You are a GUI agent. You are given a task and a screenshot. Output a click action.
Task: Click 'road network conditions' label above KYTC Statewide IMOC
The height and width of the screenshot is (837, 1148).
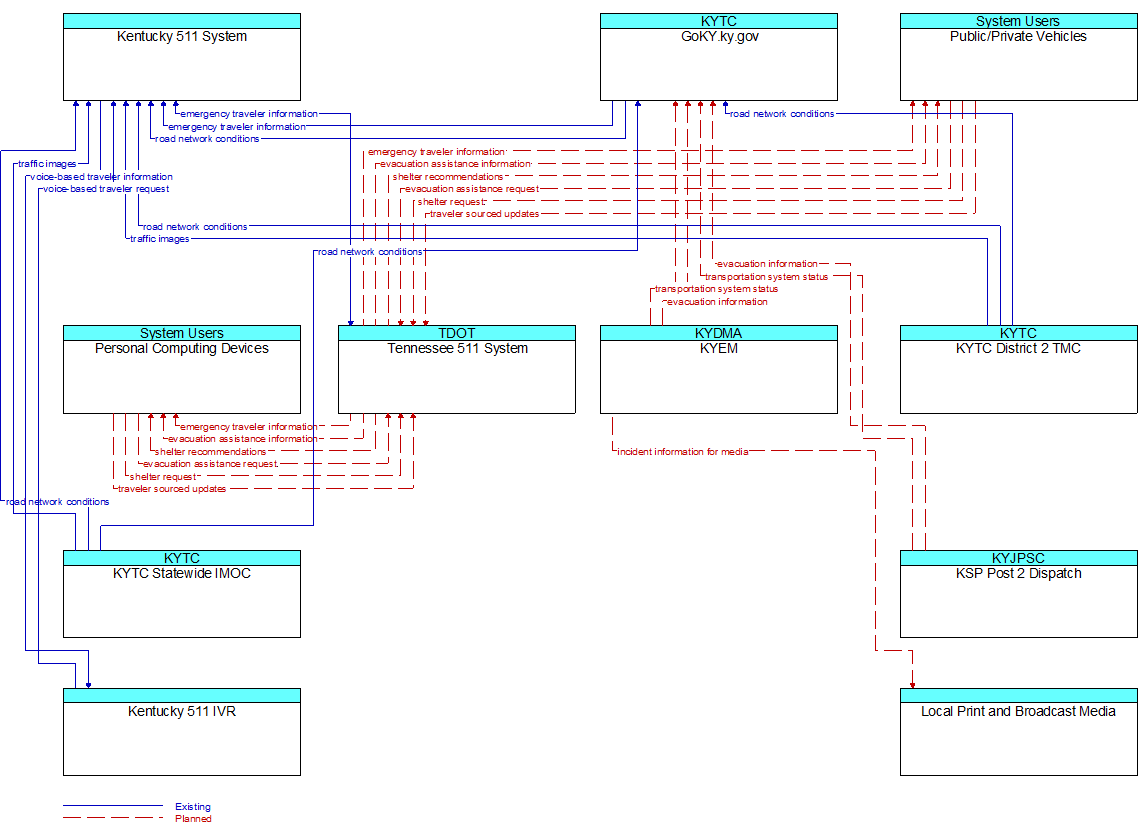coord(57,502)
